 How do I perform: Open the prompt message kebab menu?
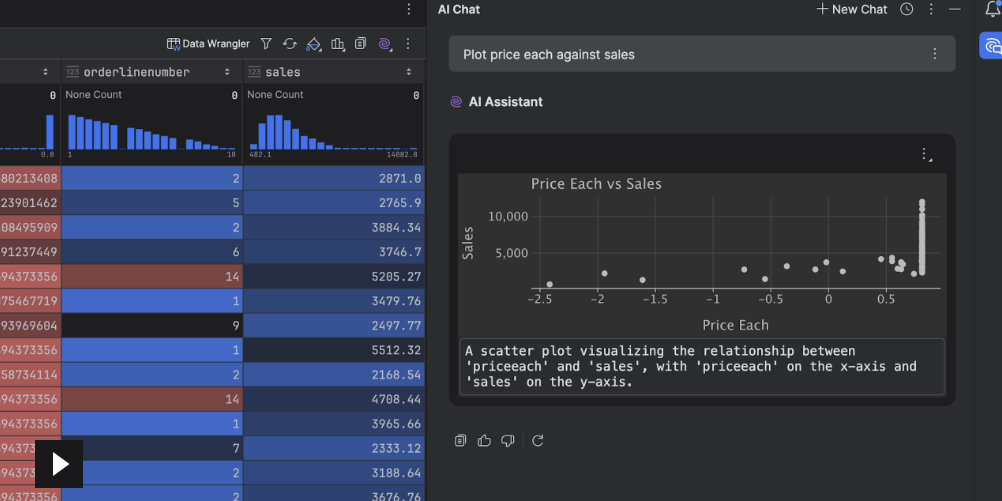934,54
